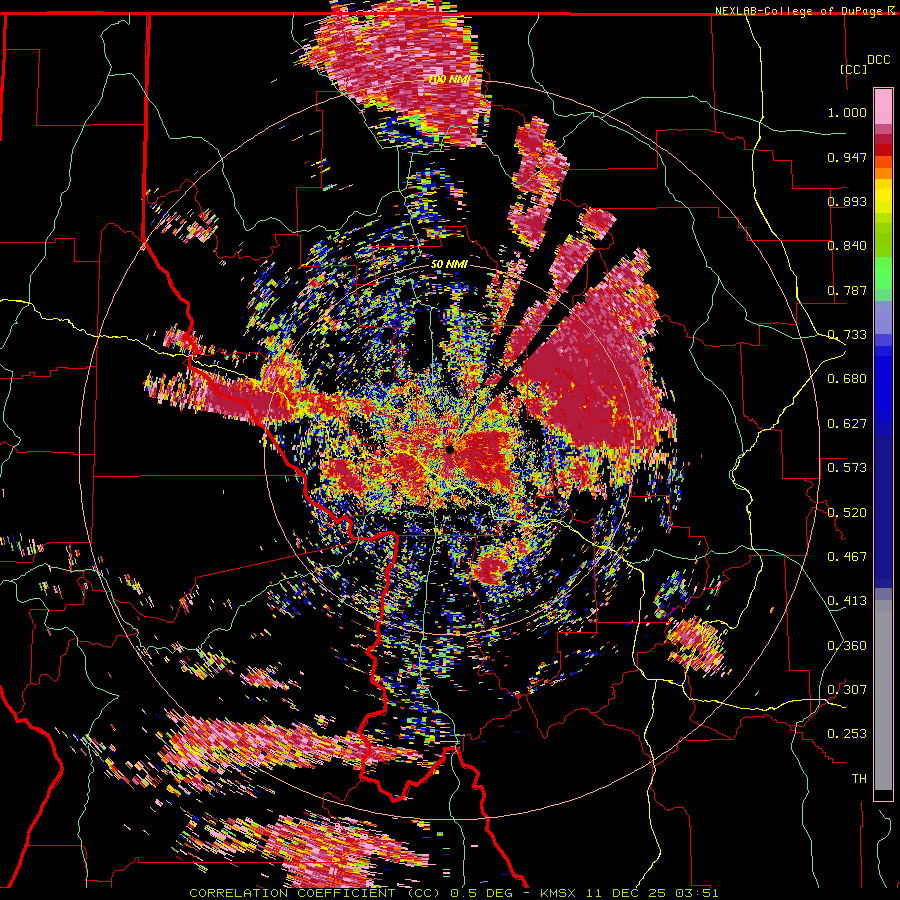The width and height of the screenshot is (900, 900).
Task: Select the 0.627 scale value
Action: (847, 424)
